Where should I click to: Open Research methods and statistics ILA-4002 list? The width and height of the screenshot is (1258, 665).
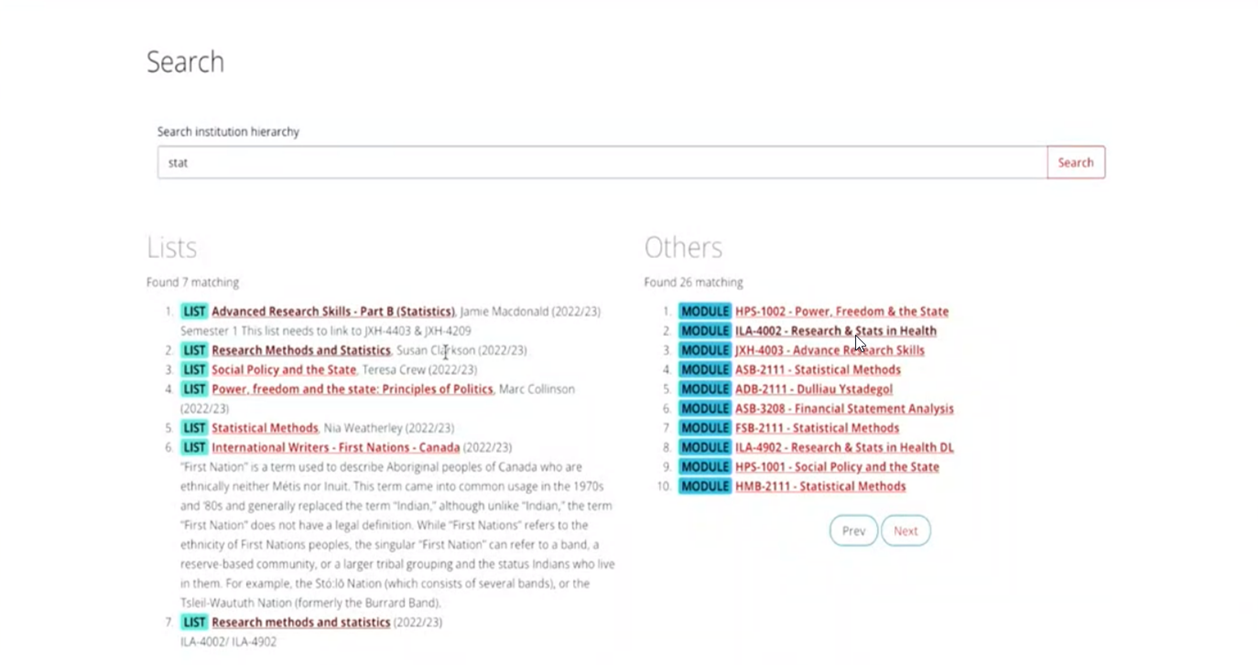pos(300,622)
